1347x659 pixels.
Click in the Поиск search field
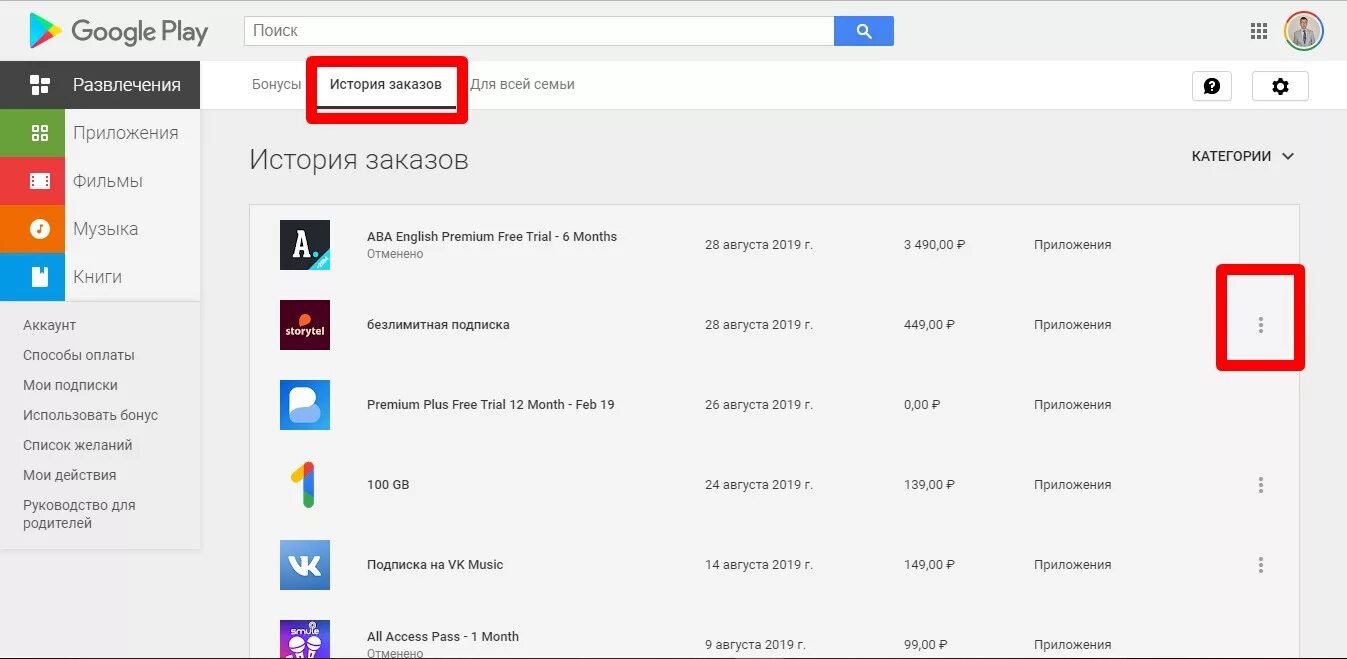click(539, 31)
